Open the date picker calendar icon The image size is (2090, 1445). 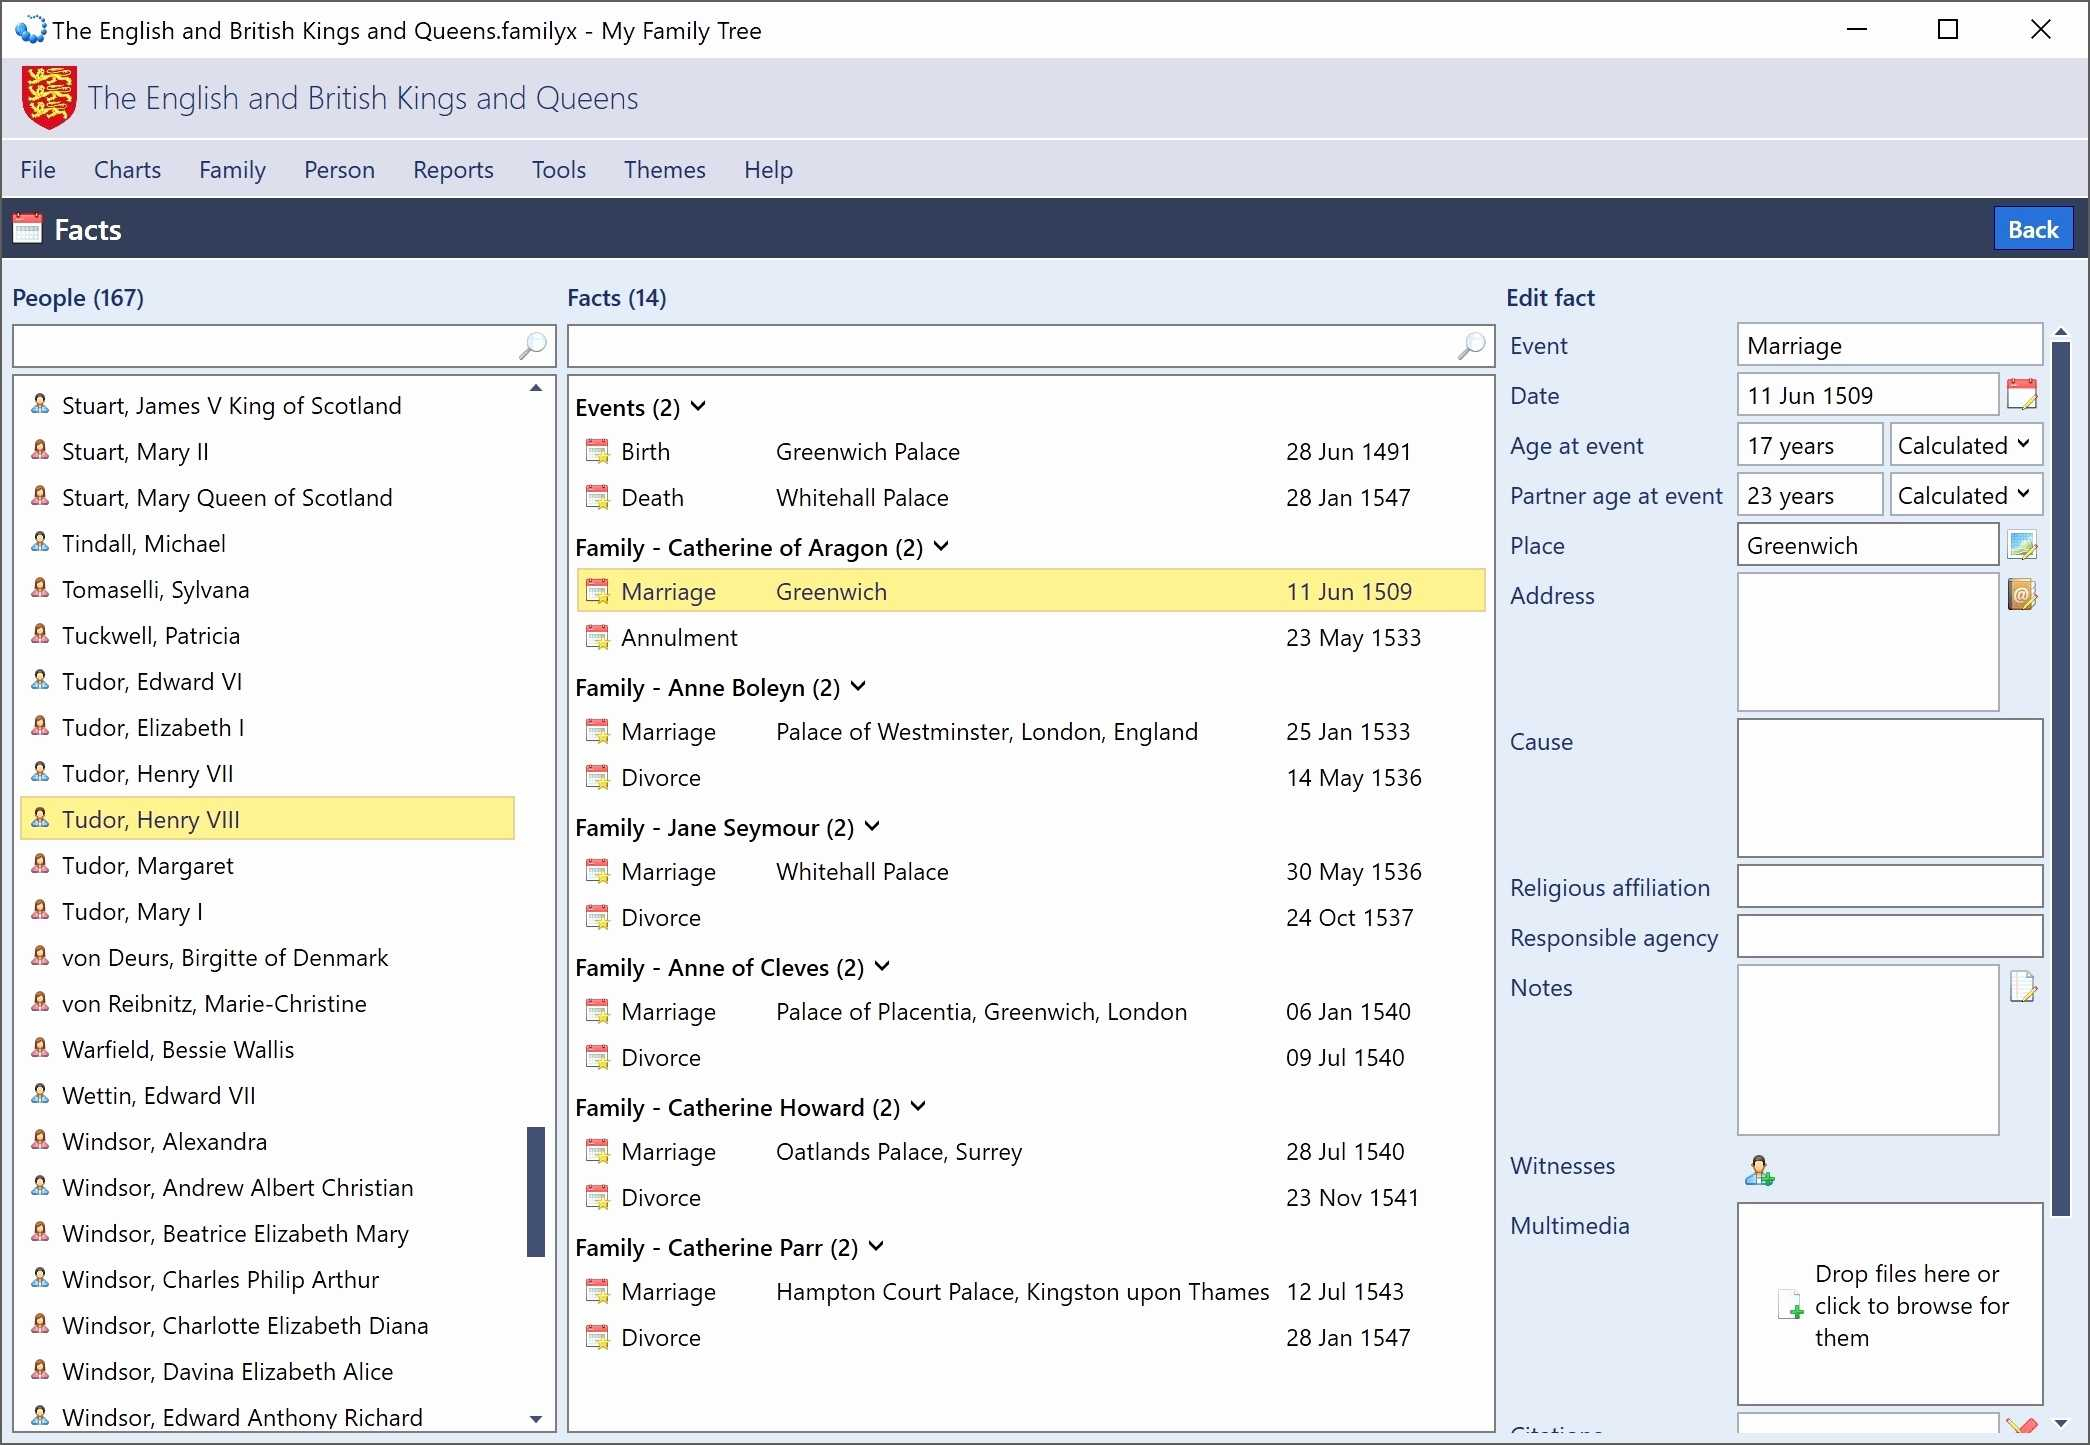2021,395
